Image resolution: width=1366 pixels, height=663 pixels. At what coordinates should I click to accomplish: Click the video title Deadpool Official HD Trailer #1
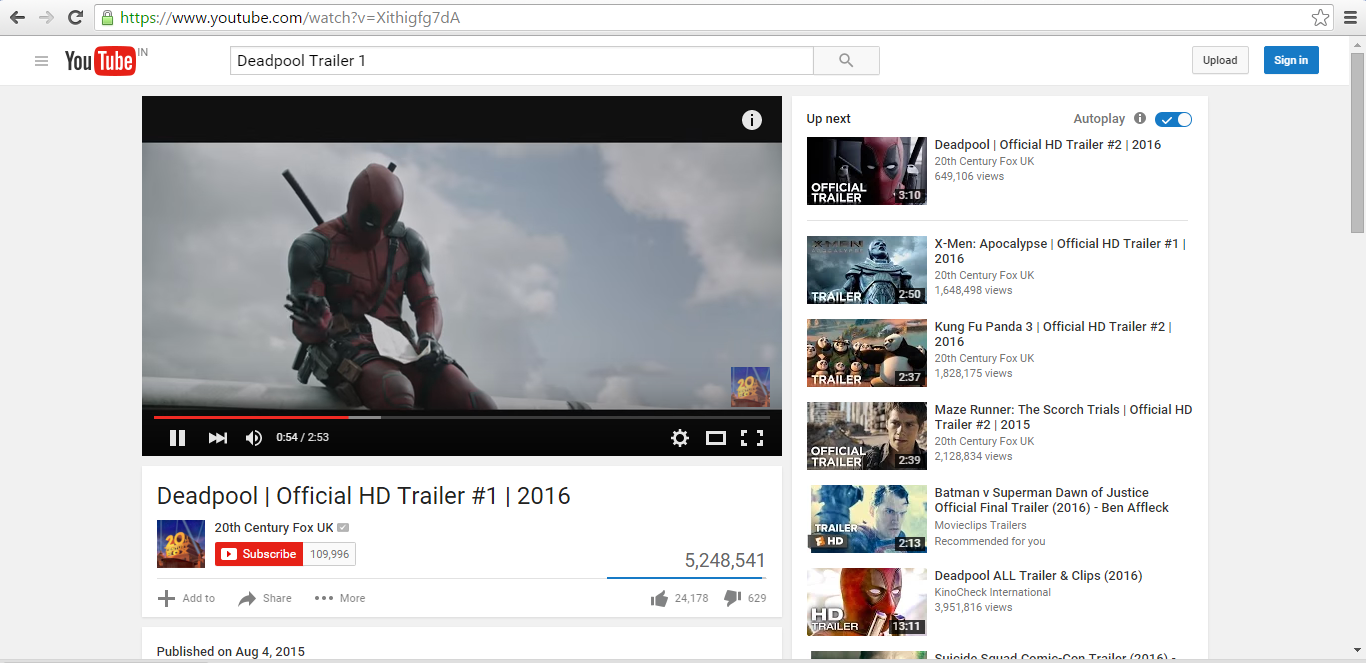coord(364,496)
